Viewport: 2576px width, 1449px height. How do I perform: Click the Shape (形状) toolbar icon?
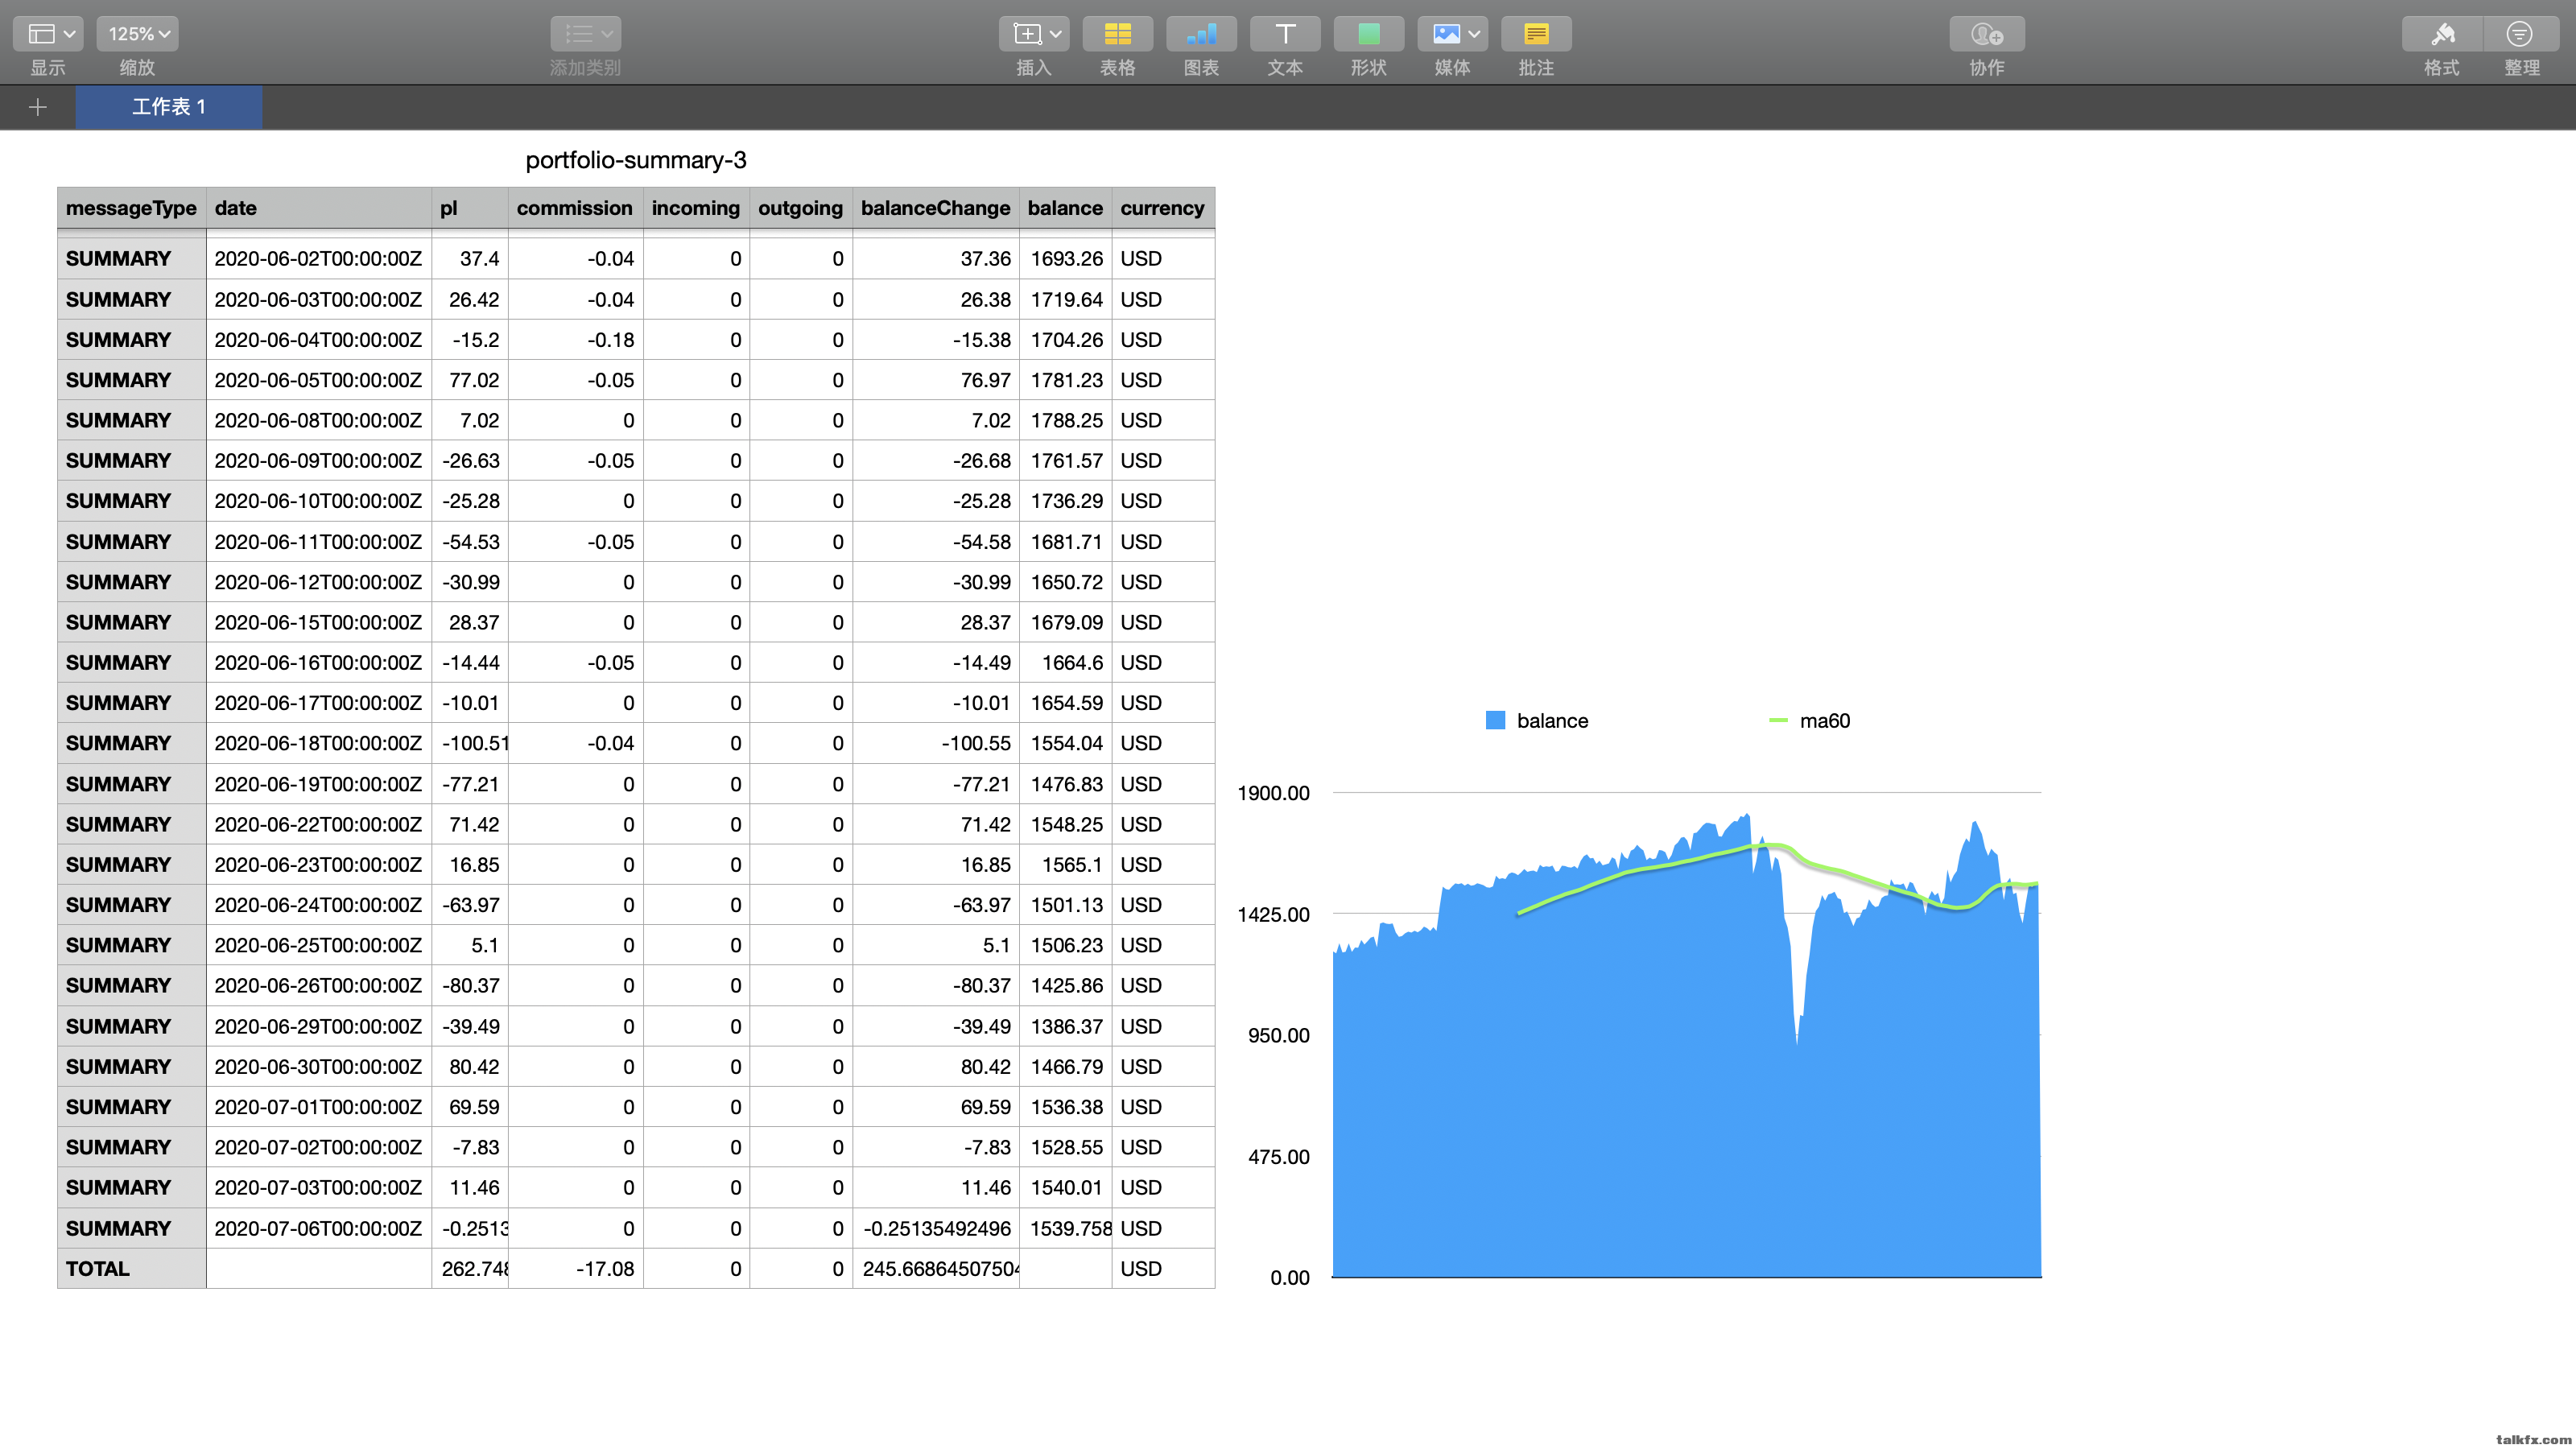tap(1369, 34)
